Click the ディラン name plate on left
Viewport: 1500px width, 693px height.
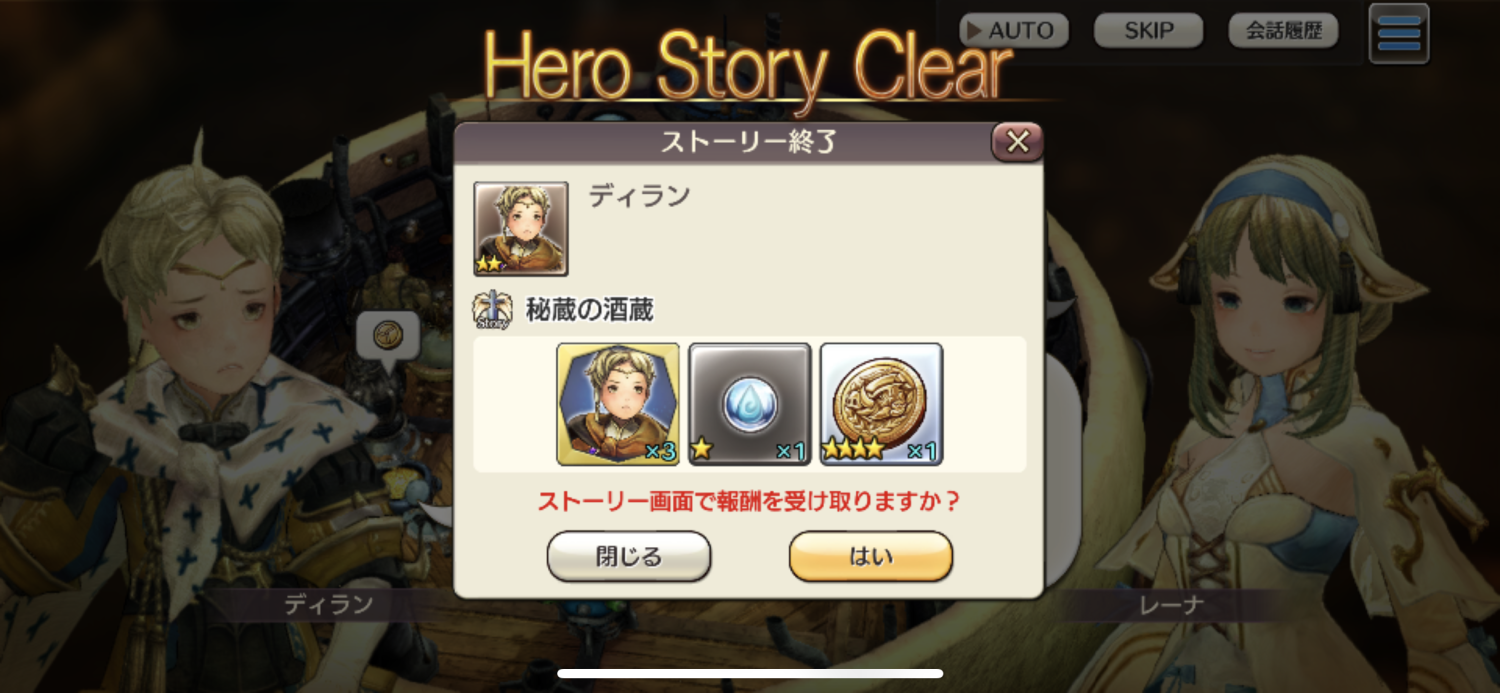coord(329,604)
